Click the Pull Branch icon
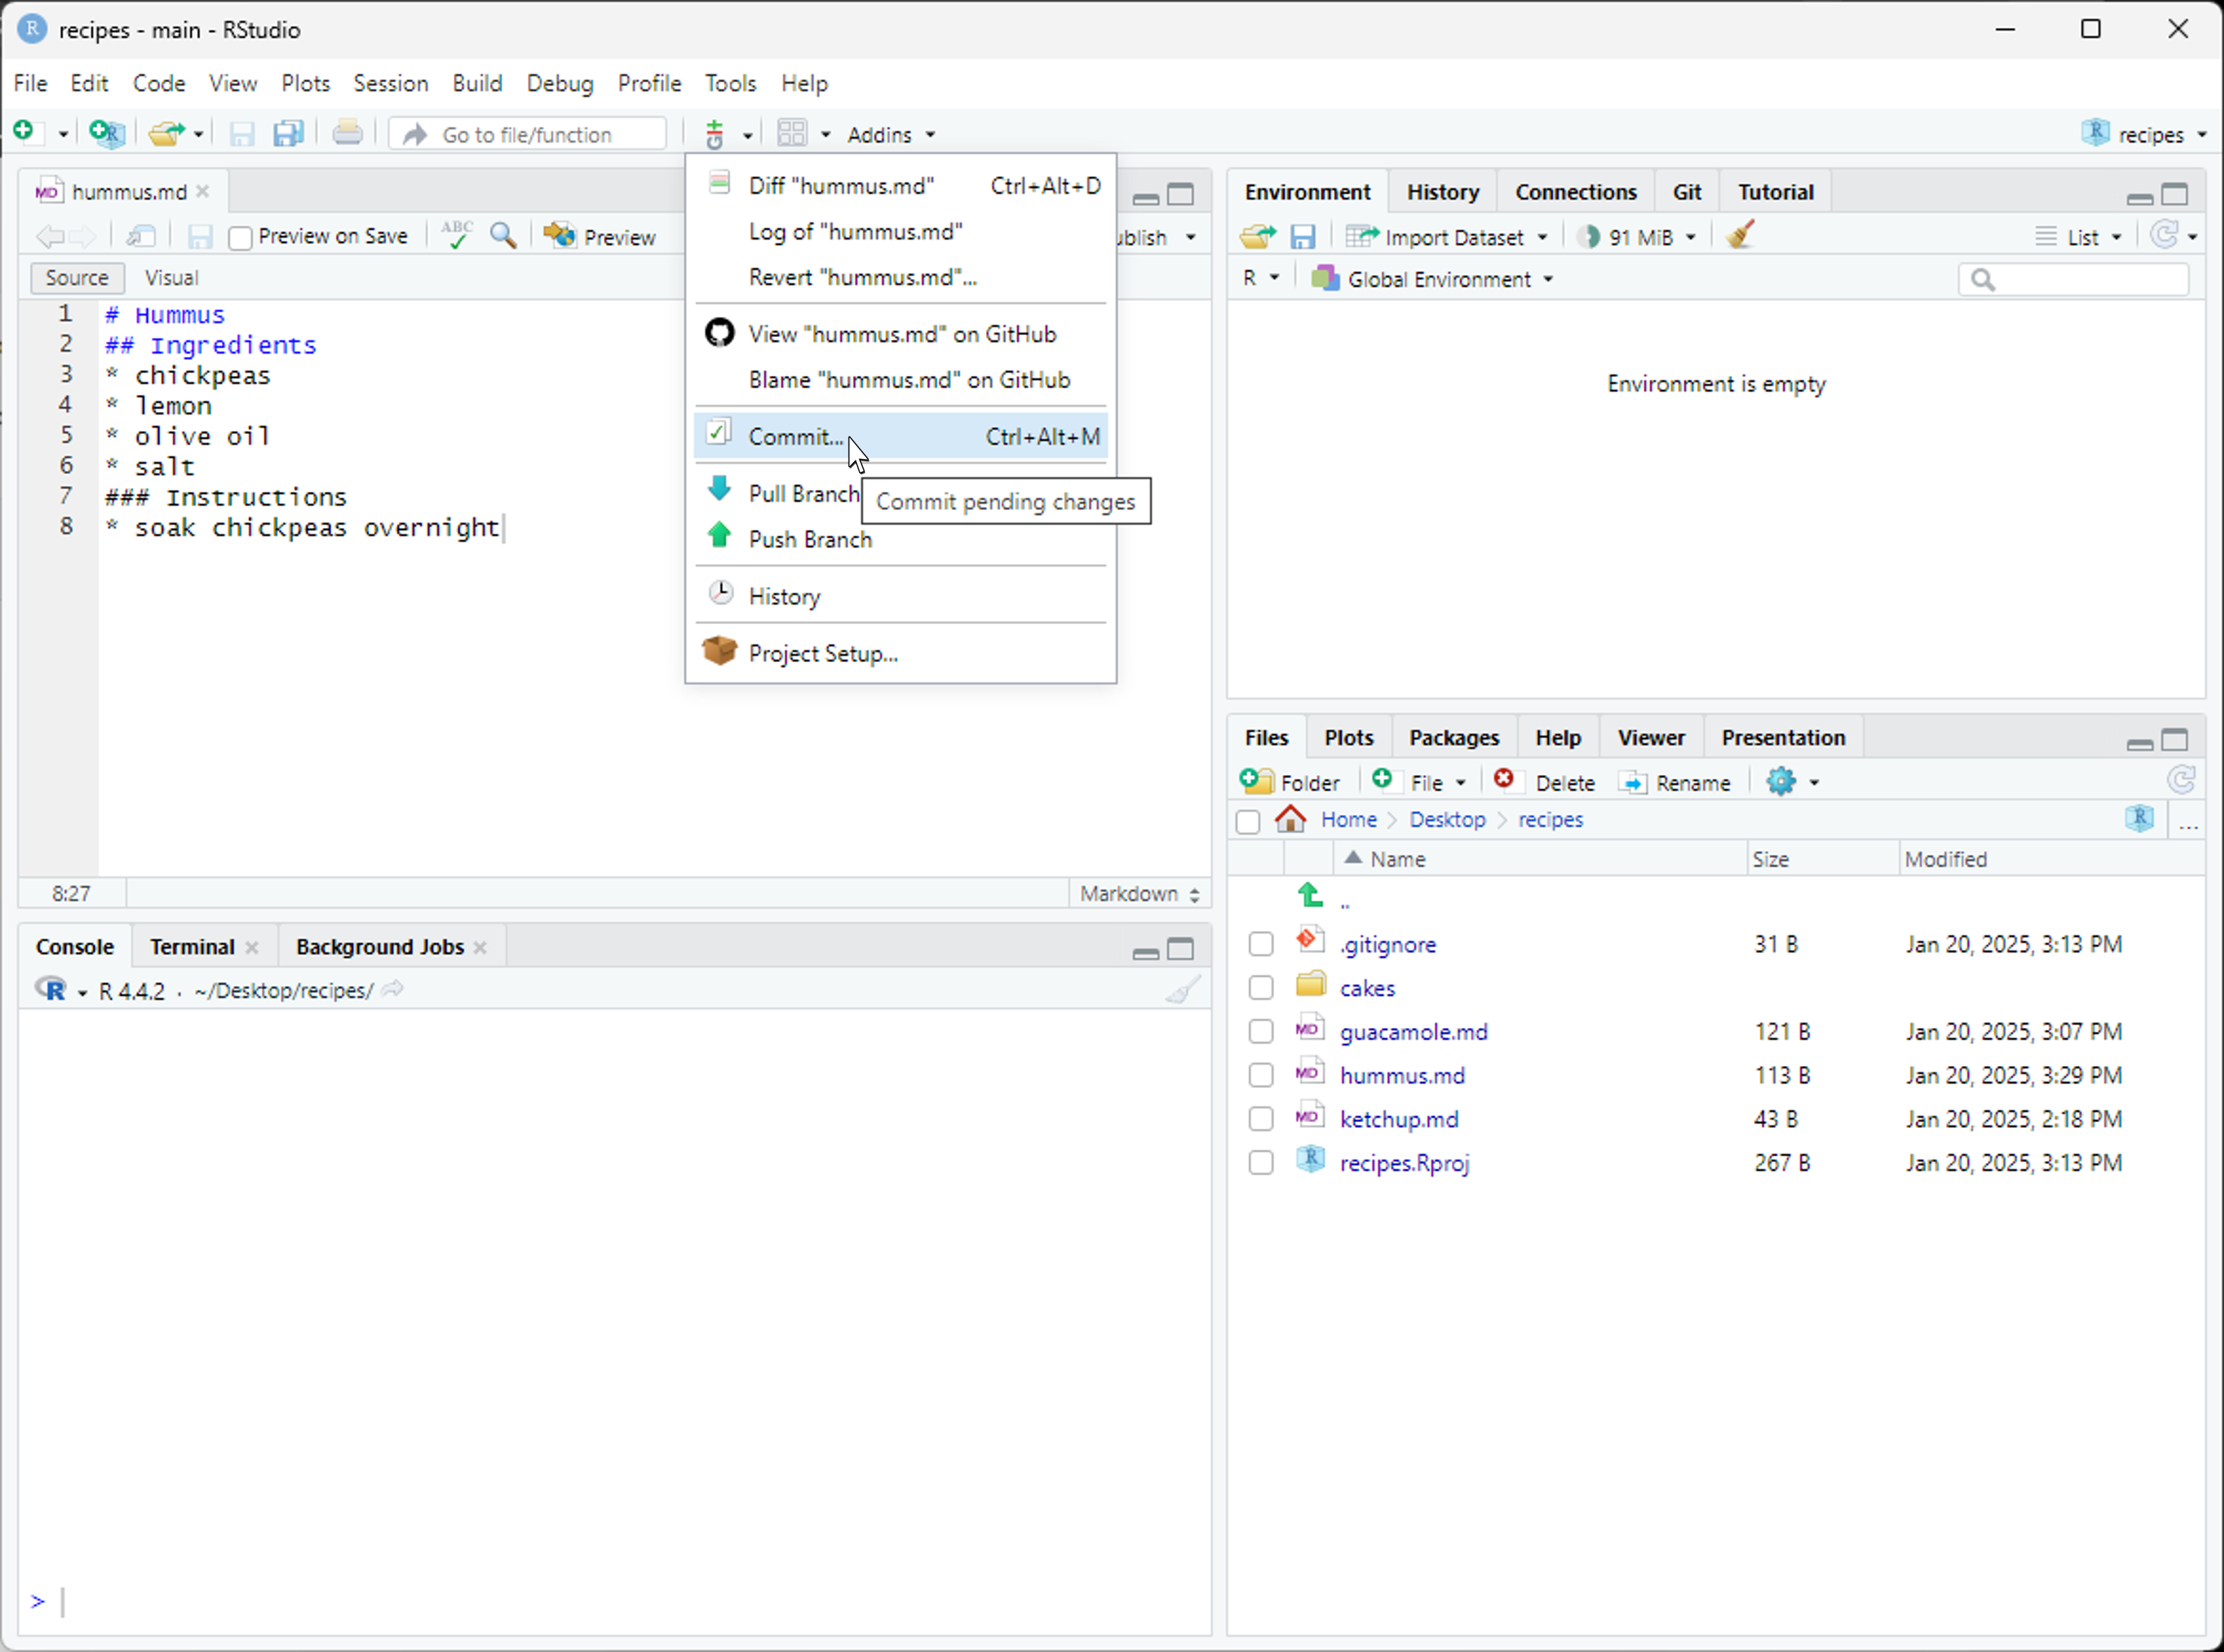This screenshot has height=1652, width=2224. click(722, 491)
